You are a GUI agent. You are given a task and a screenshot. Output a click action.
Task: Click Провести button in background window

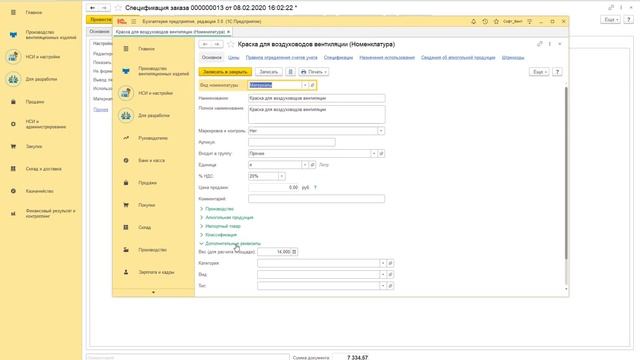99,20
